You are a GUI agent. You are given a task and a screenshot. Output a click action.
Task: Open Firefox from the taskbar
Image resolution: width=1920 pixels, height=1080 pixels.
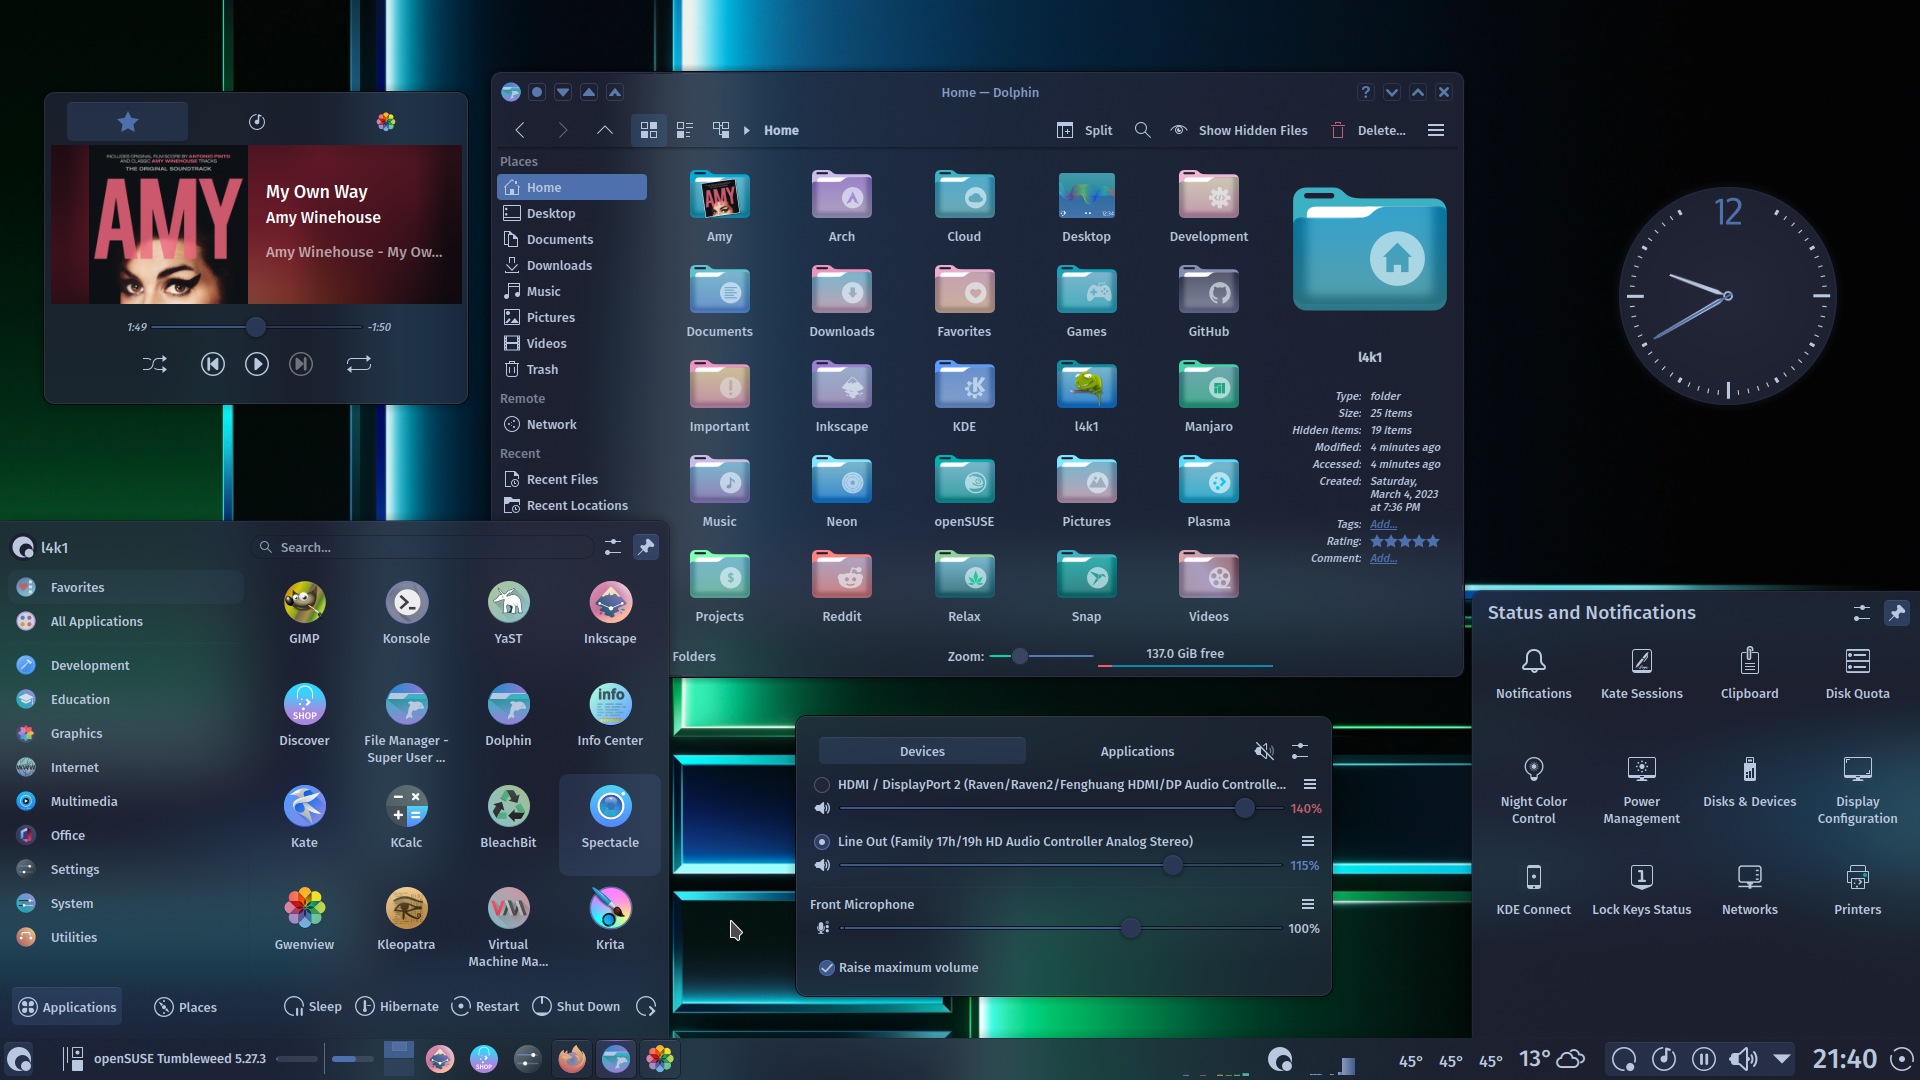[x=572, y=1058]
